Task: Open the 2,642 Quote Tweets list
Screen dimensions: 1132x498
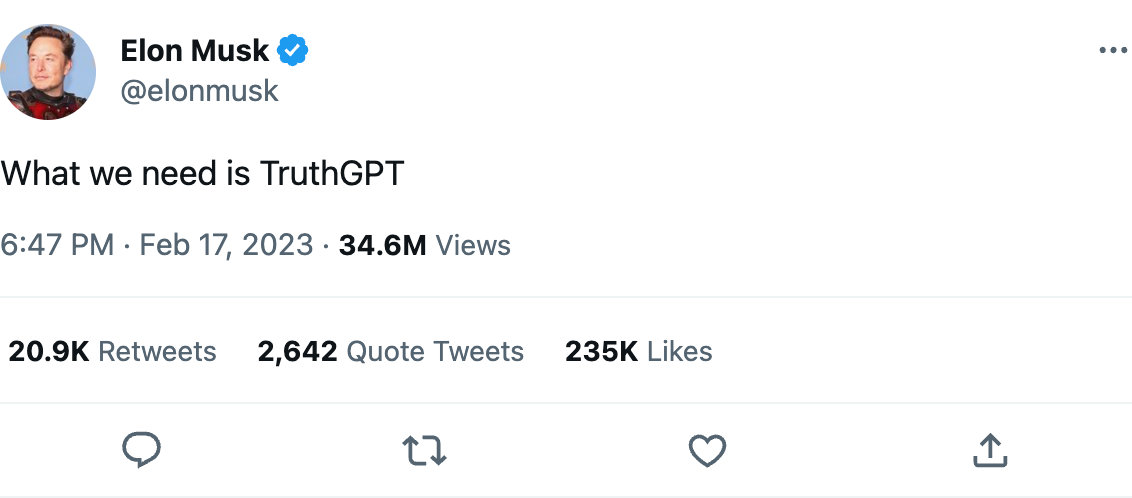Action: tap(390, 351)
